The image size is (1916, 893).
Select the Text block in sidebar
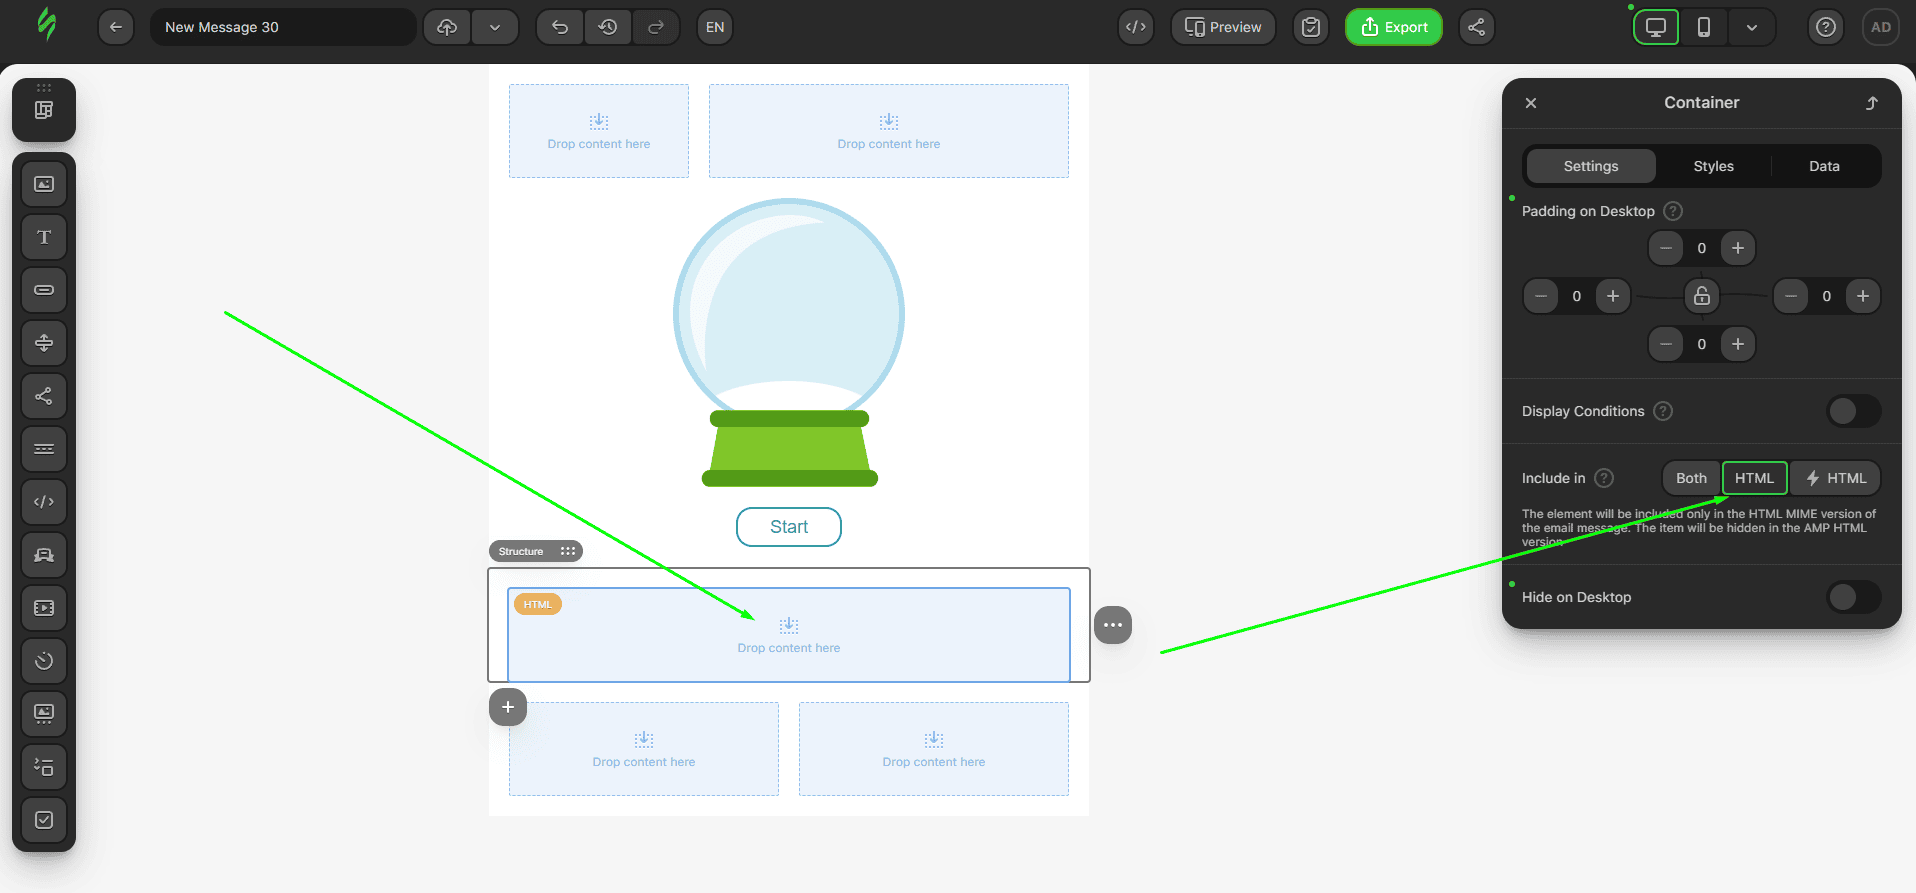click(44, 237)
